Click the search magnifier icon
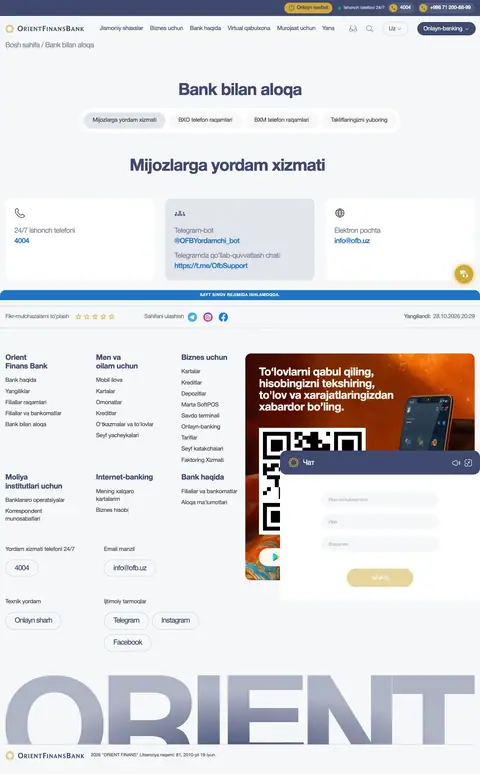Viewport: 480px width, 774px height. (x=369, y=29)
